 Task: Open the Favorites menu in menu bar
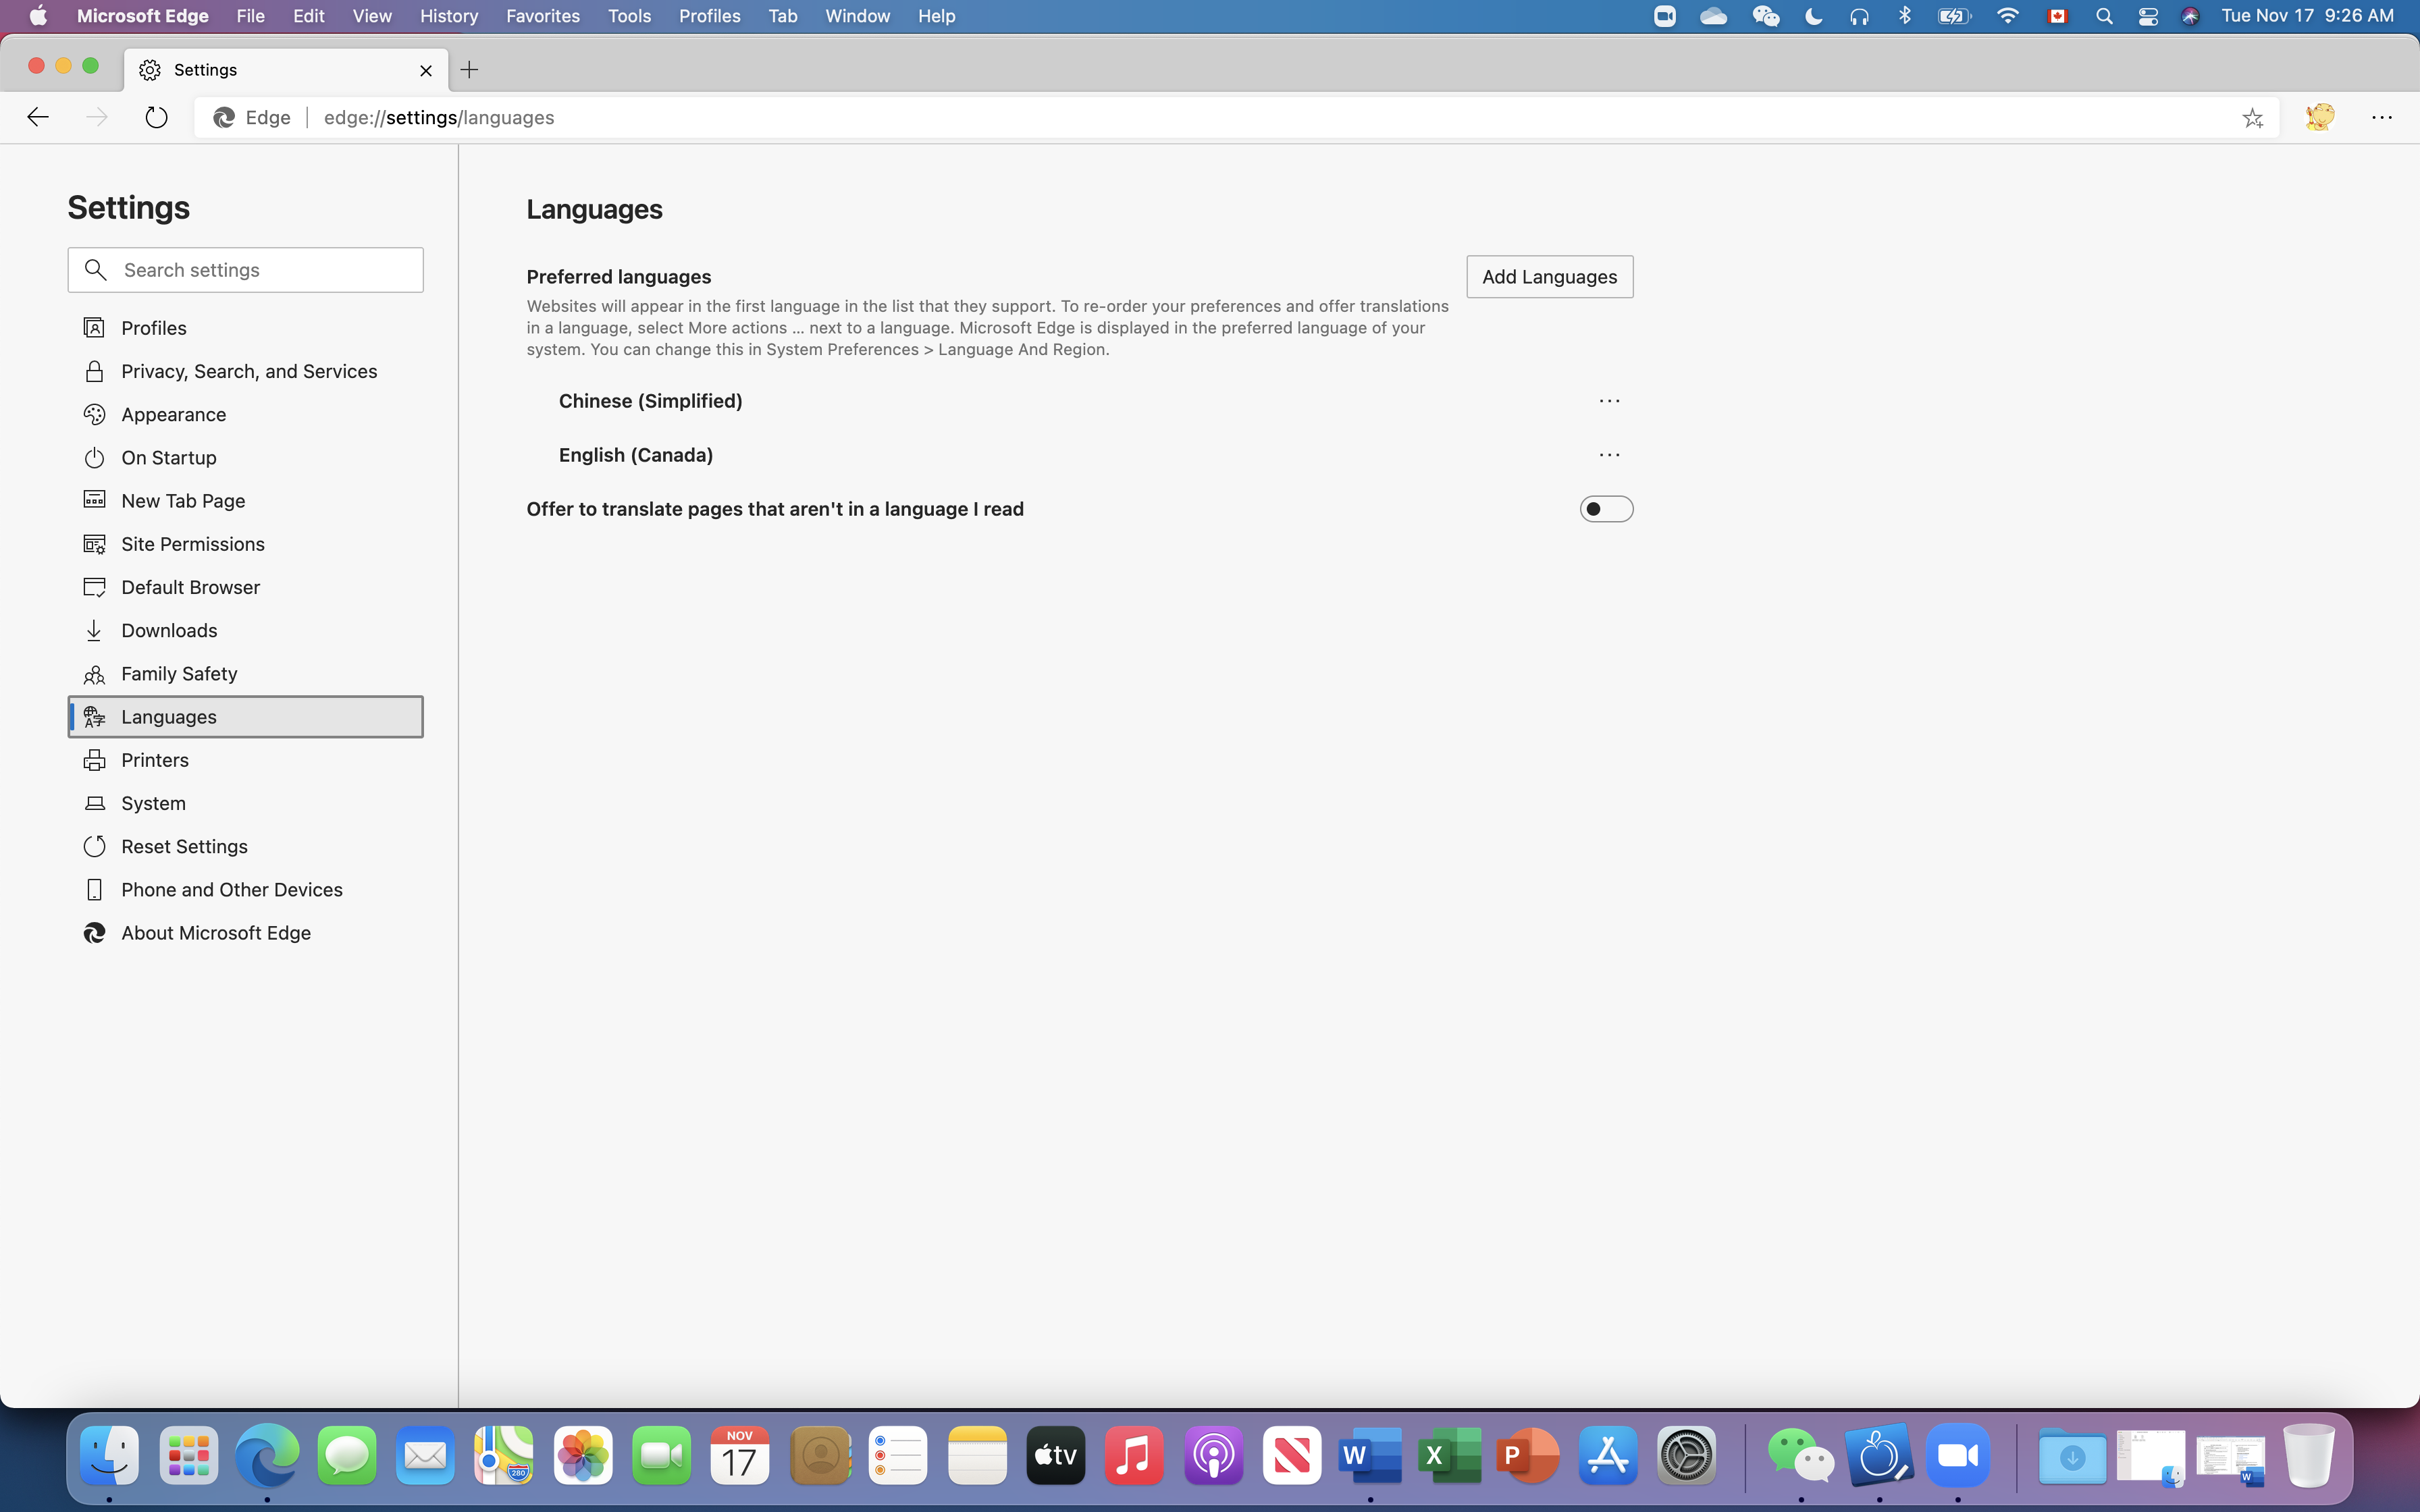click(x=542, y=16)
